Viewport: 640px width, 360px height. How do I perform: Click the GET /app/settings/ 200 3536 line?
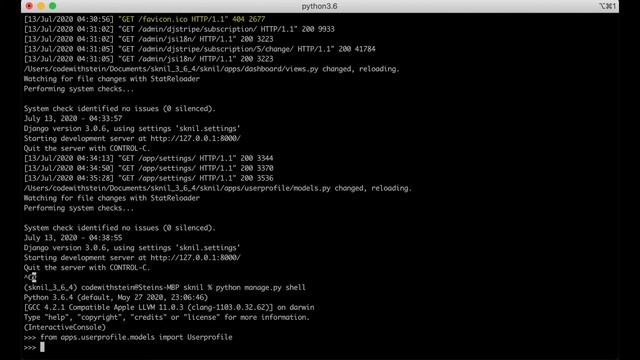click(149, 178)
